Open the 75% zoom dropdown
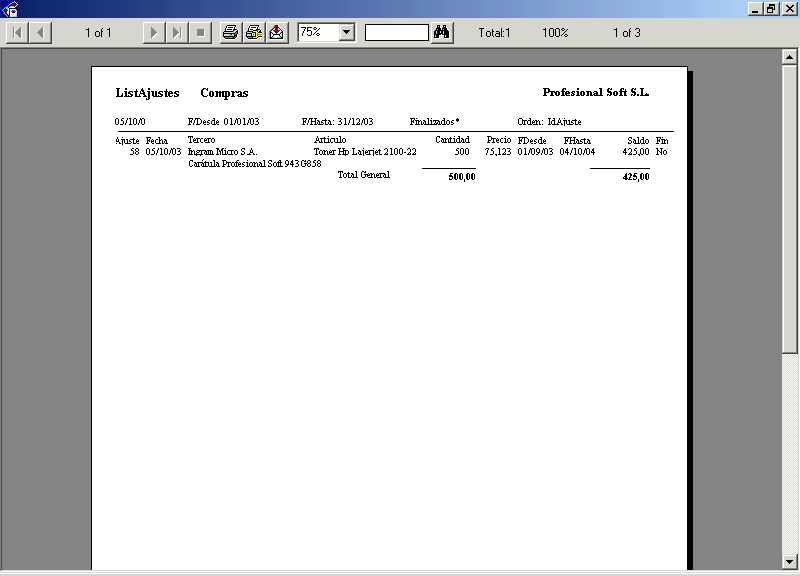This screenshot has height=576, width=800. click(x=347, y=33)
